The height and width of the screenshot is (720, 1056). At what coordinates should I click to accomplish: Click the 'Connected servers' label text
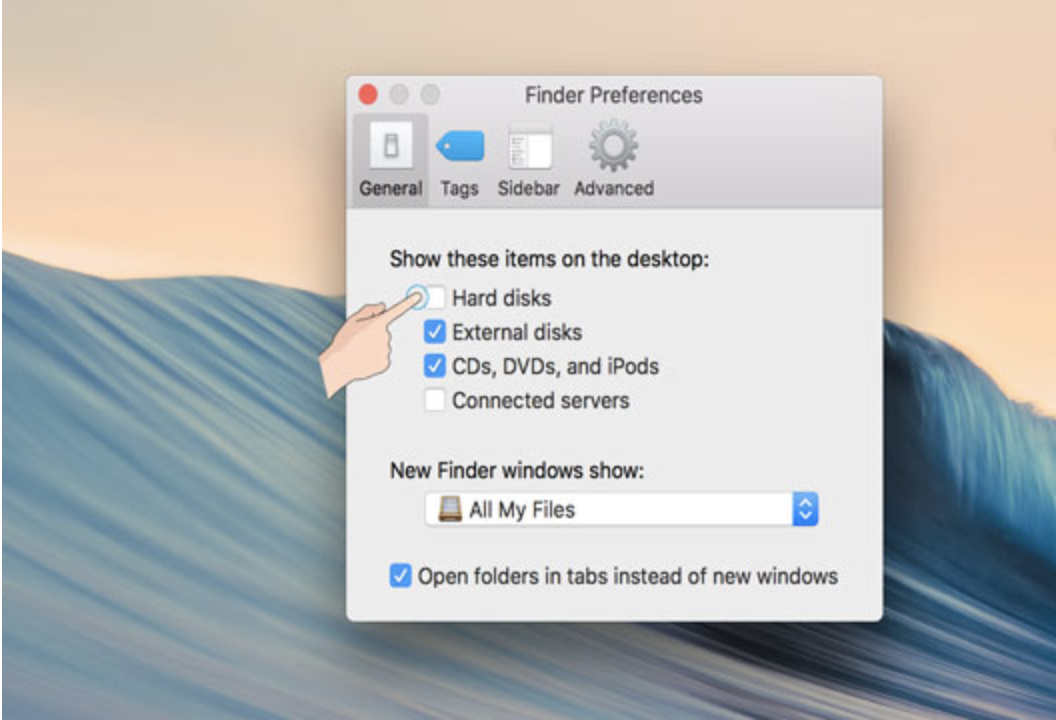[x=541, y=401]
